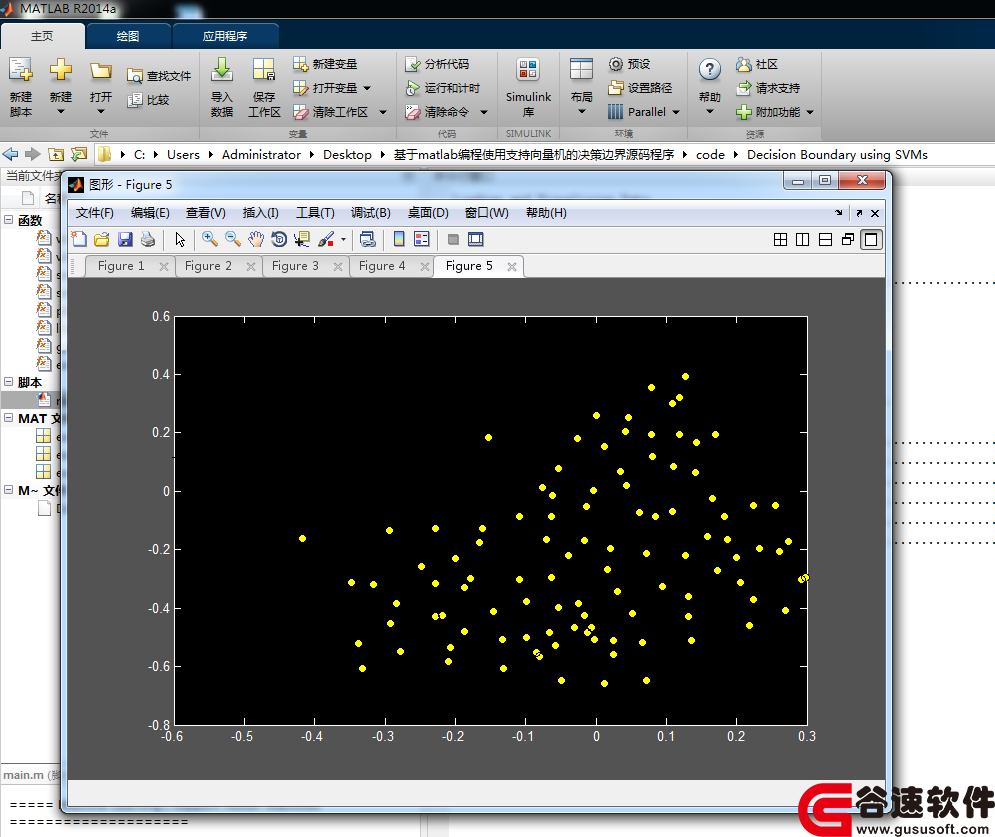The width and height of the screenshot is (995, 837).
Task: Close the Figure 4 tab
Action: (425, 267)
